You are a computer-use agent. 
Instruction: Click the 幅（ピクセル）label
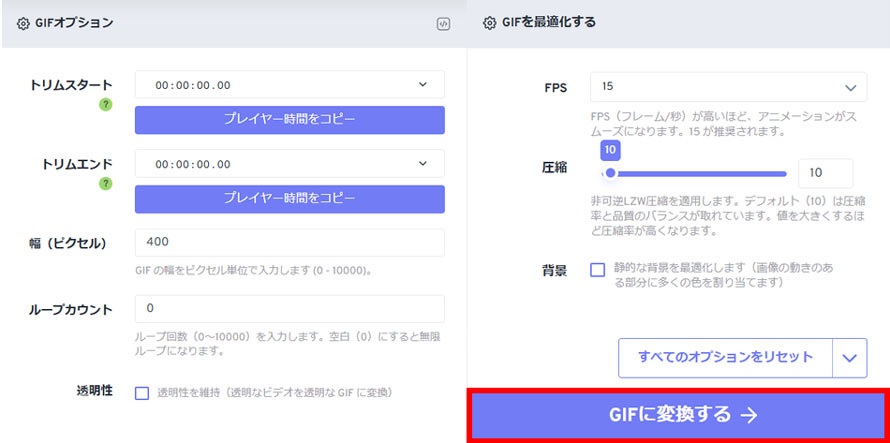[68, 243]
